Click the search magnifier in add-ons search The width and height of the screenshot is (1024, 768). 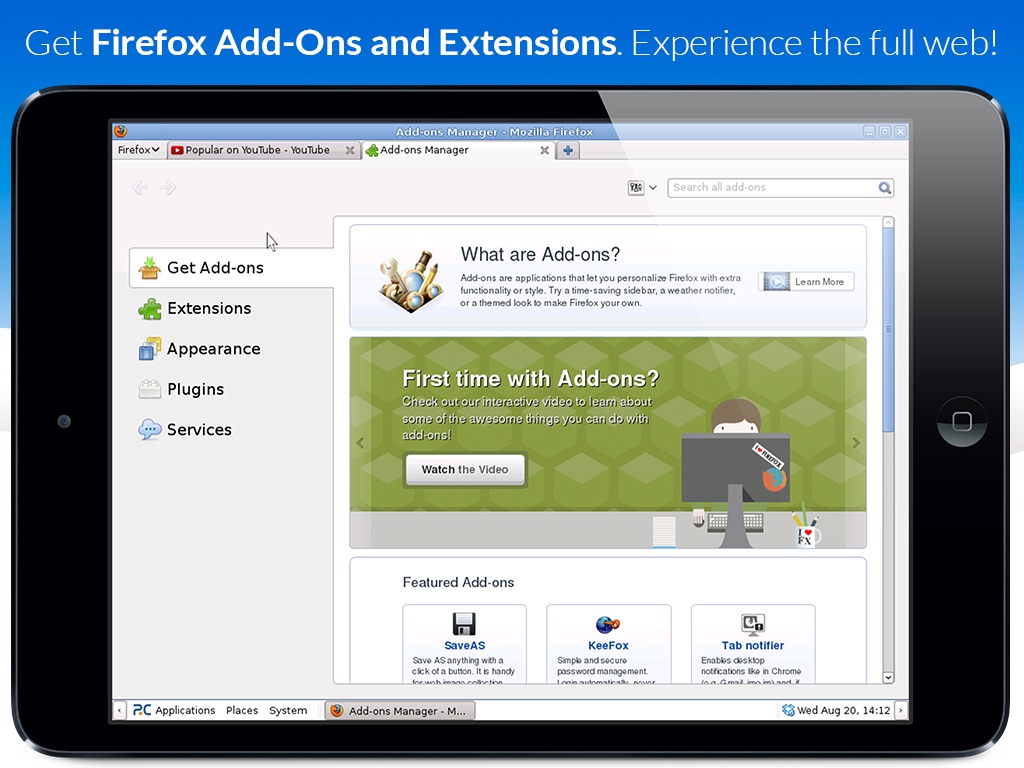884,188
